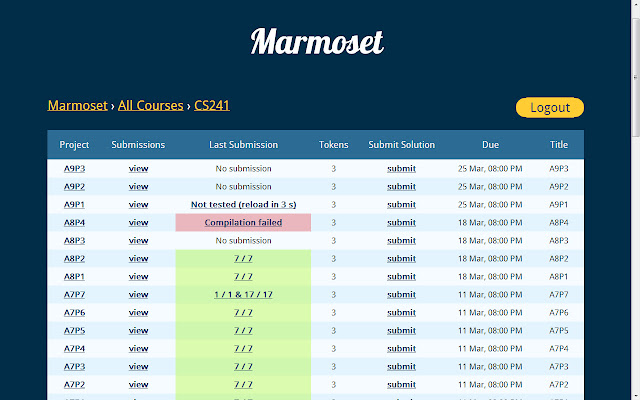This screenshot has width=640, height=400.
Task: Submit a solution for A7P4
Action: click(x=402, y=348)
